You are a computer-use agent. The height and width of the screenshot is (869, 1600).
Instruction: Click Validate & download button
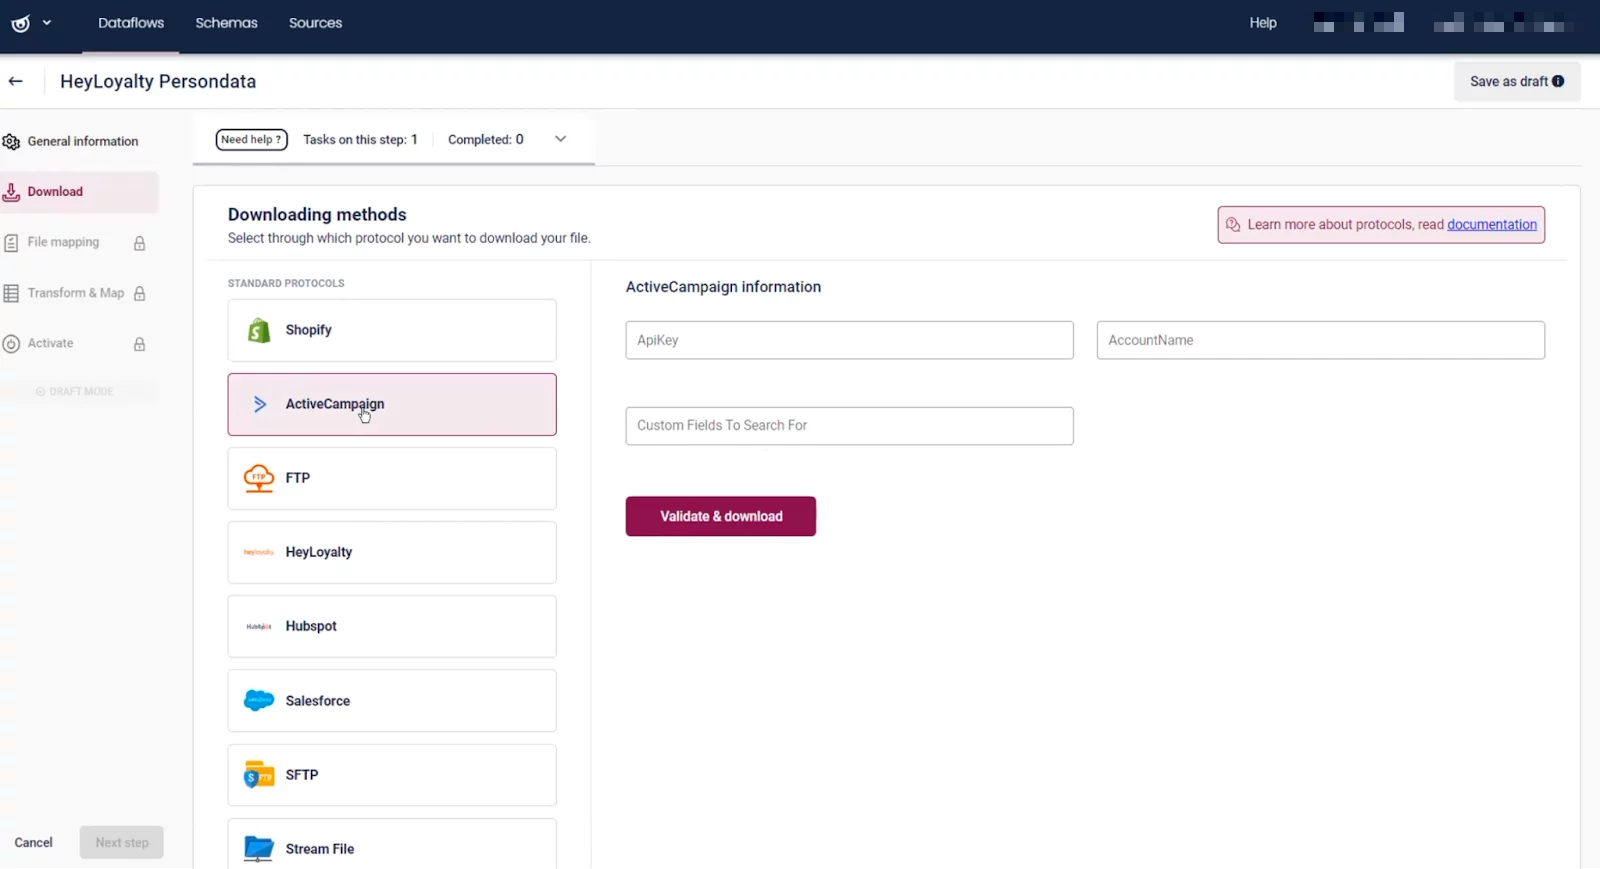[x=721, y=516]
